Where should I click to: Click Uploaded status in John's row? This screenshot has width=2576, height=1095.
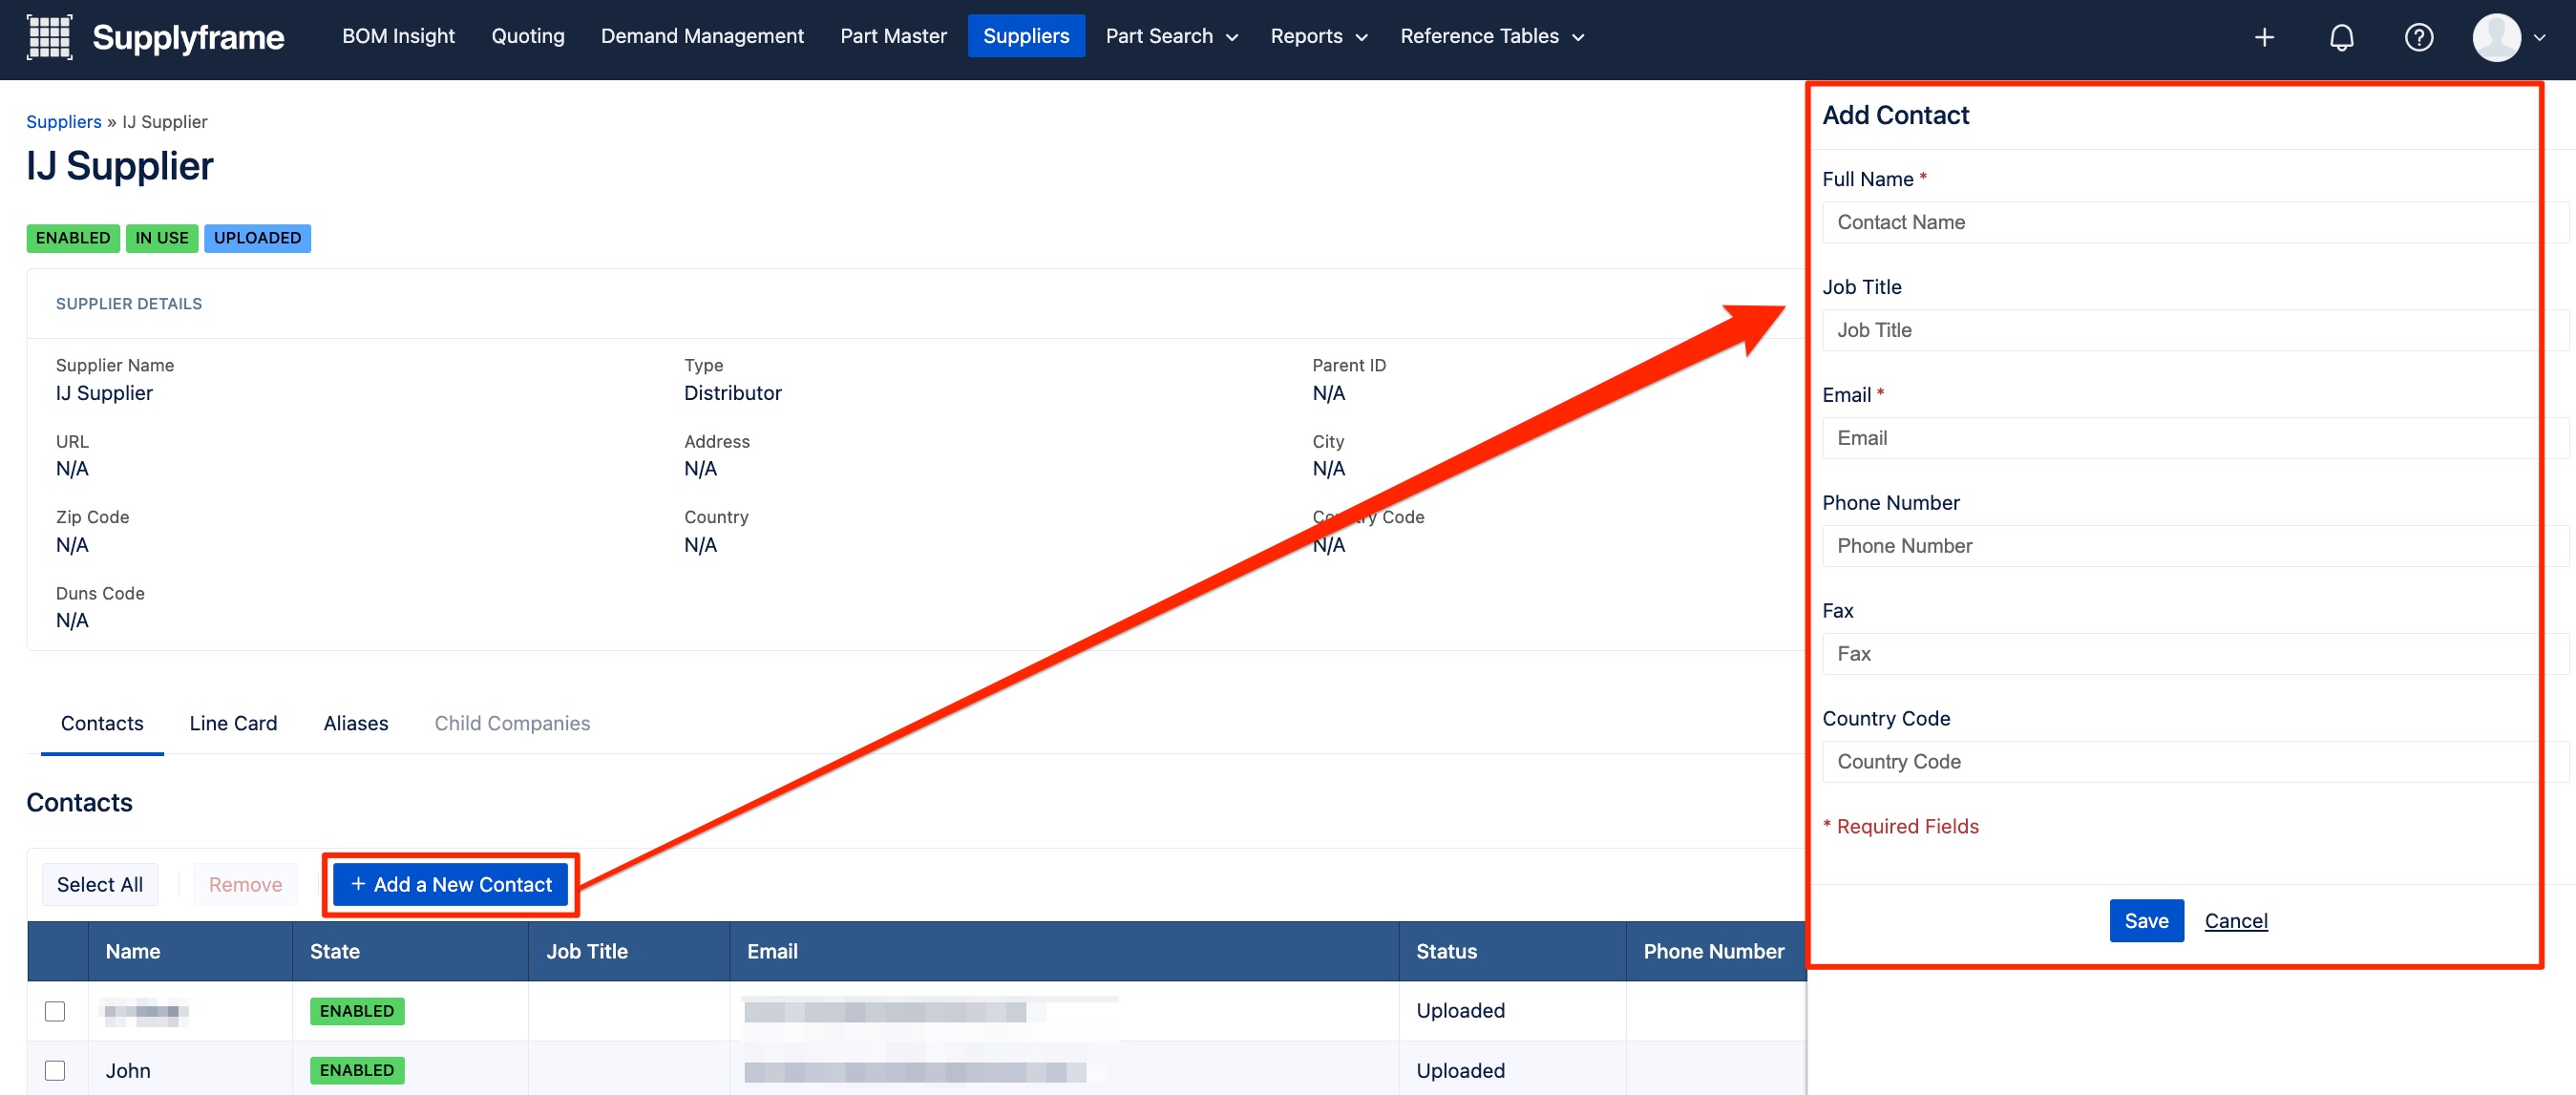[1460, 1069]
